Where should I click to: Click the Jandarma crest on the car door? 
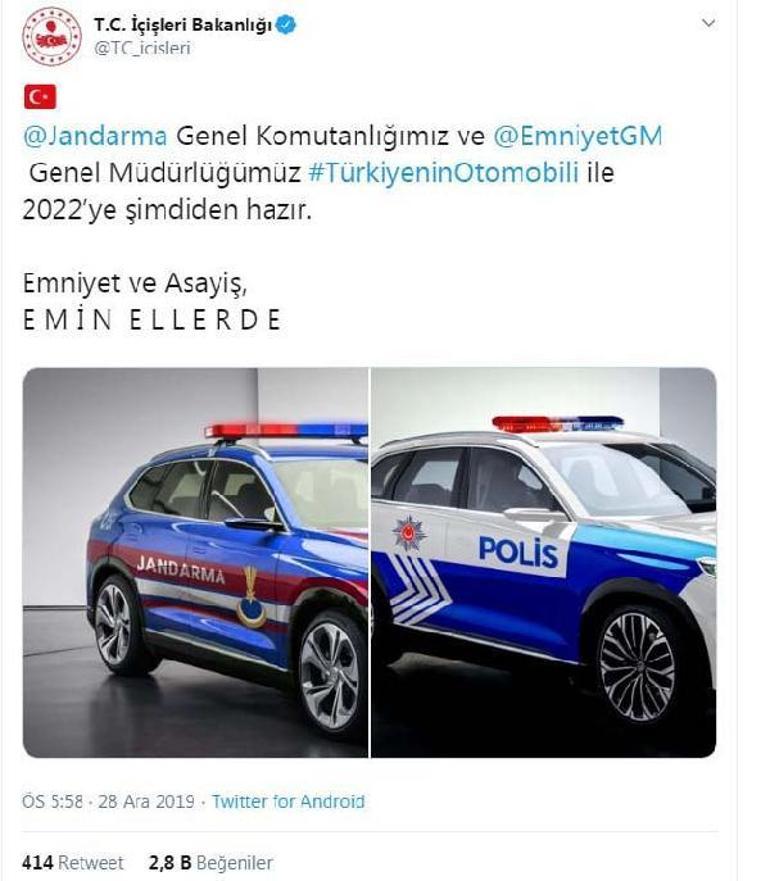251,597
